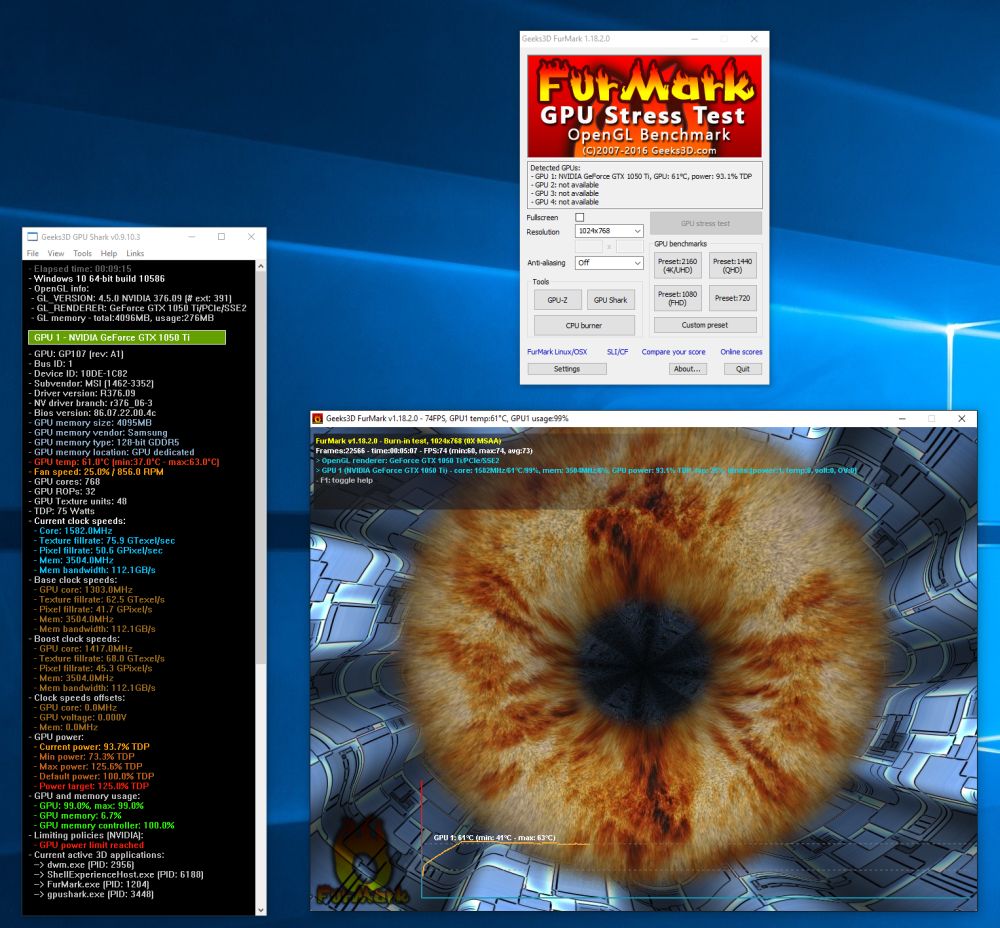The width and height of the screenshot is (1000, 928).
Task: Click the 'F1: toggle help' text in burn-in window
Action: pos(346,480)
